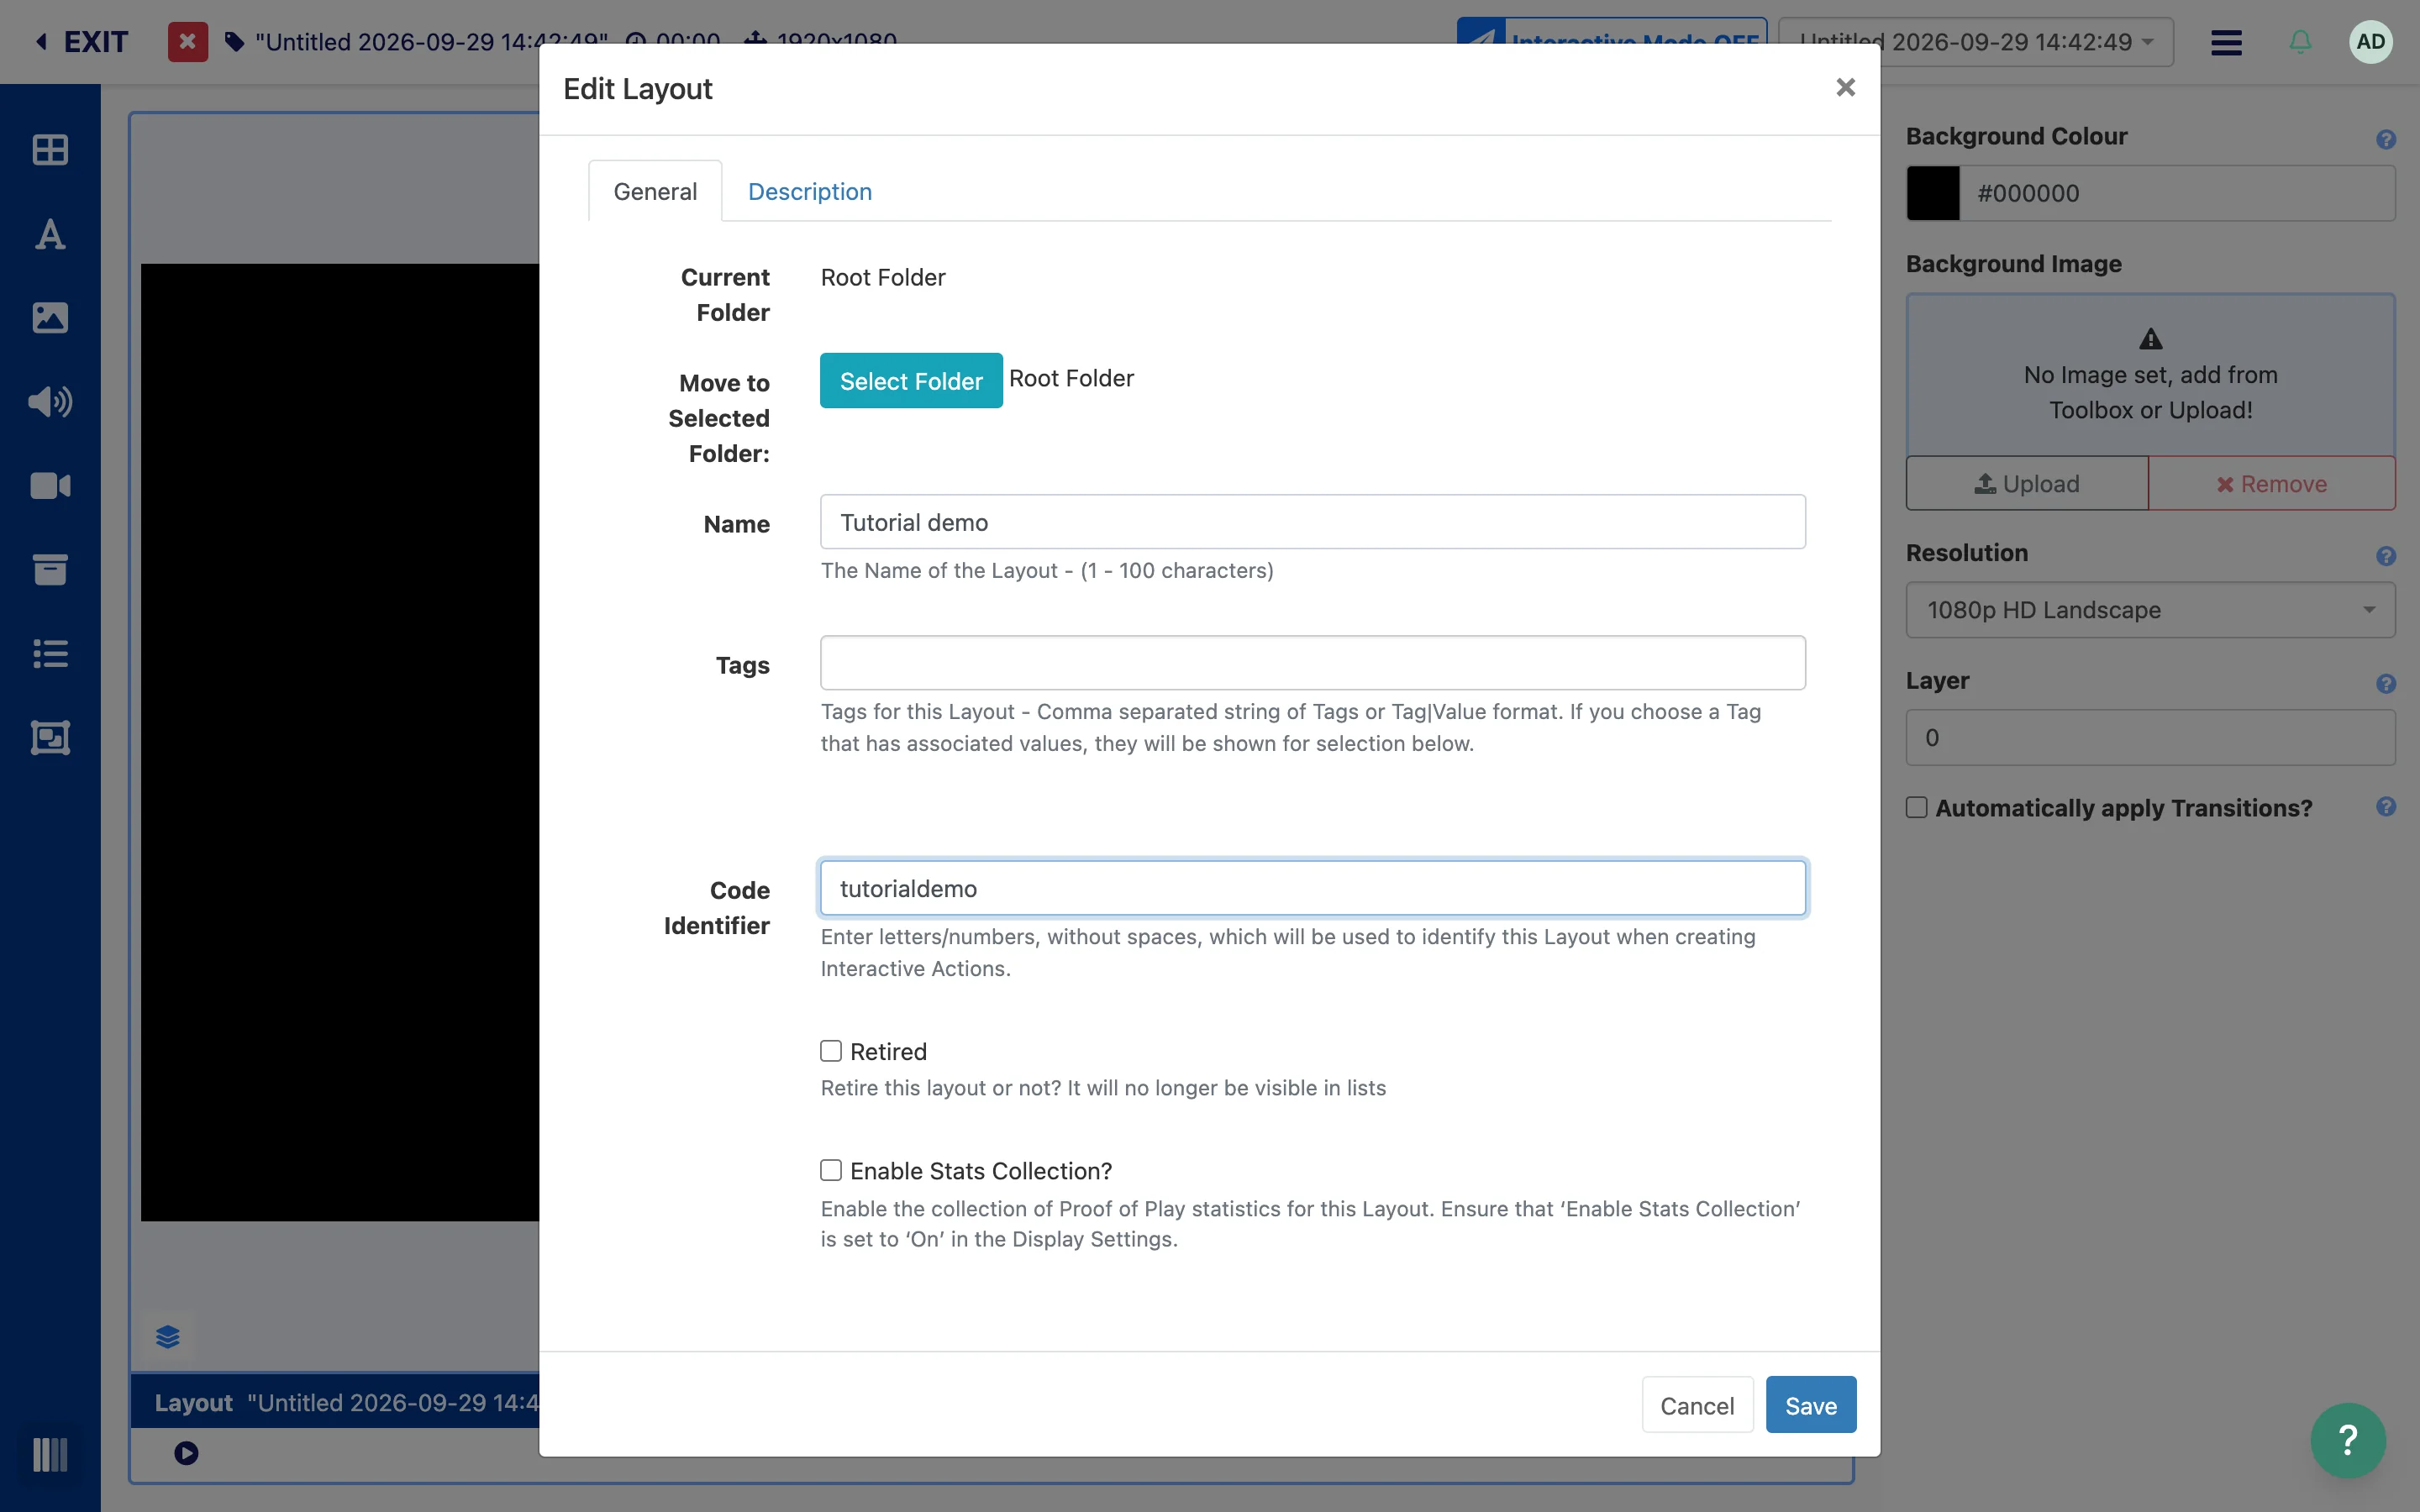This screenshot has height=1512, width=2420.
Task: Open the Untitled layout selector dropdown
Action: 1976,42
